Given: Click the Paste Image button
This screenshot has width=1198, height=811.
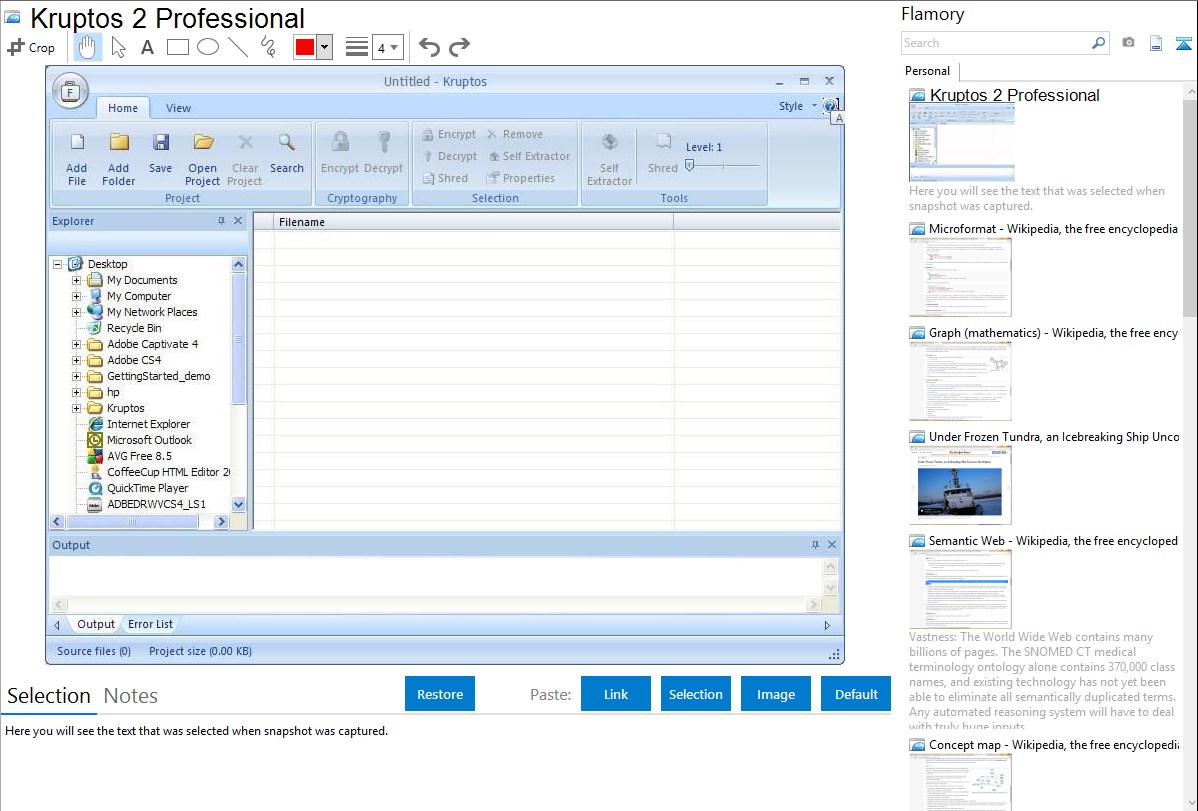Looking at the screenshot, I should [776, 694].
